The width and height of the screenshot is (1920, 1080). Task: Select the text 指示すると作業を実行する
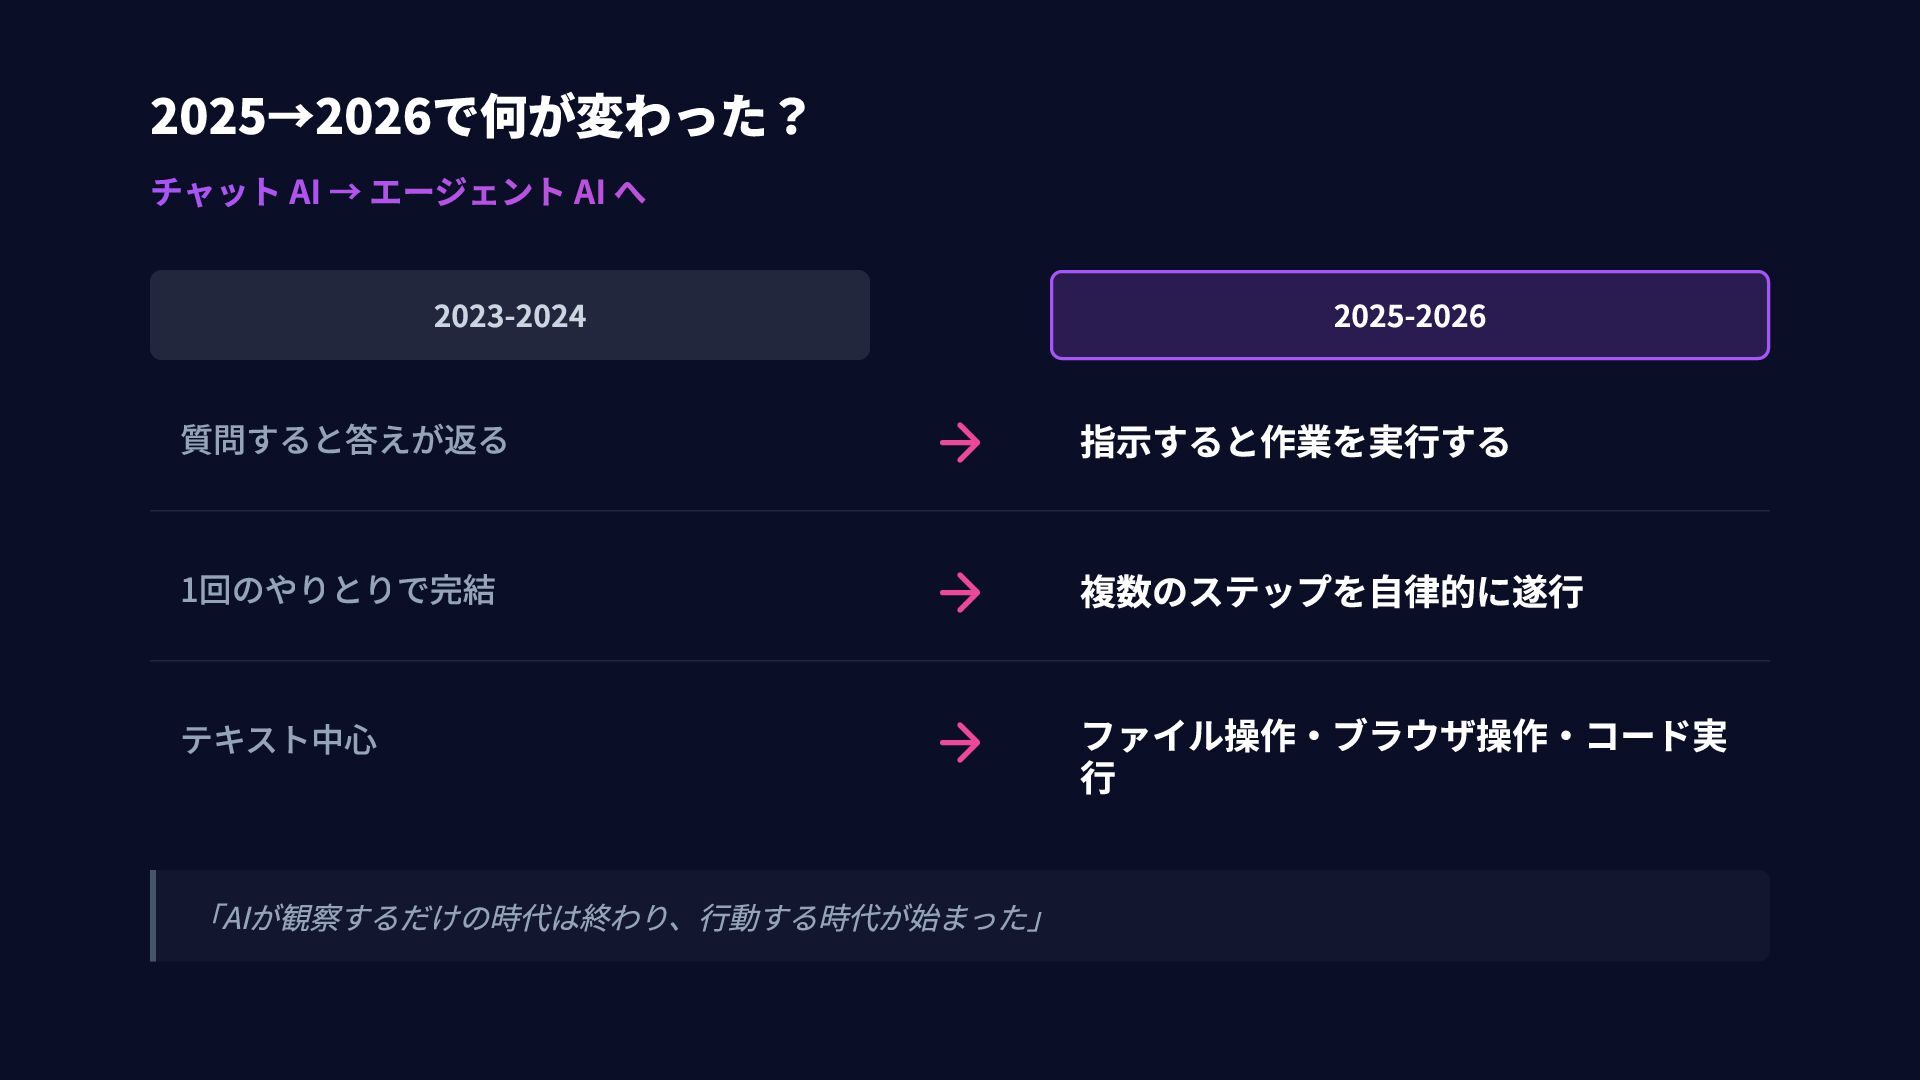(1294, 442)
